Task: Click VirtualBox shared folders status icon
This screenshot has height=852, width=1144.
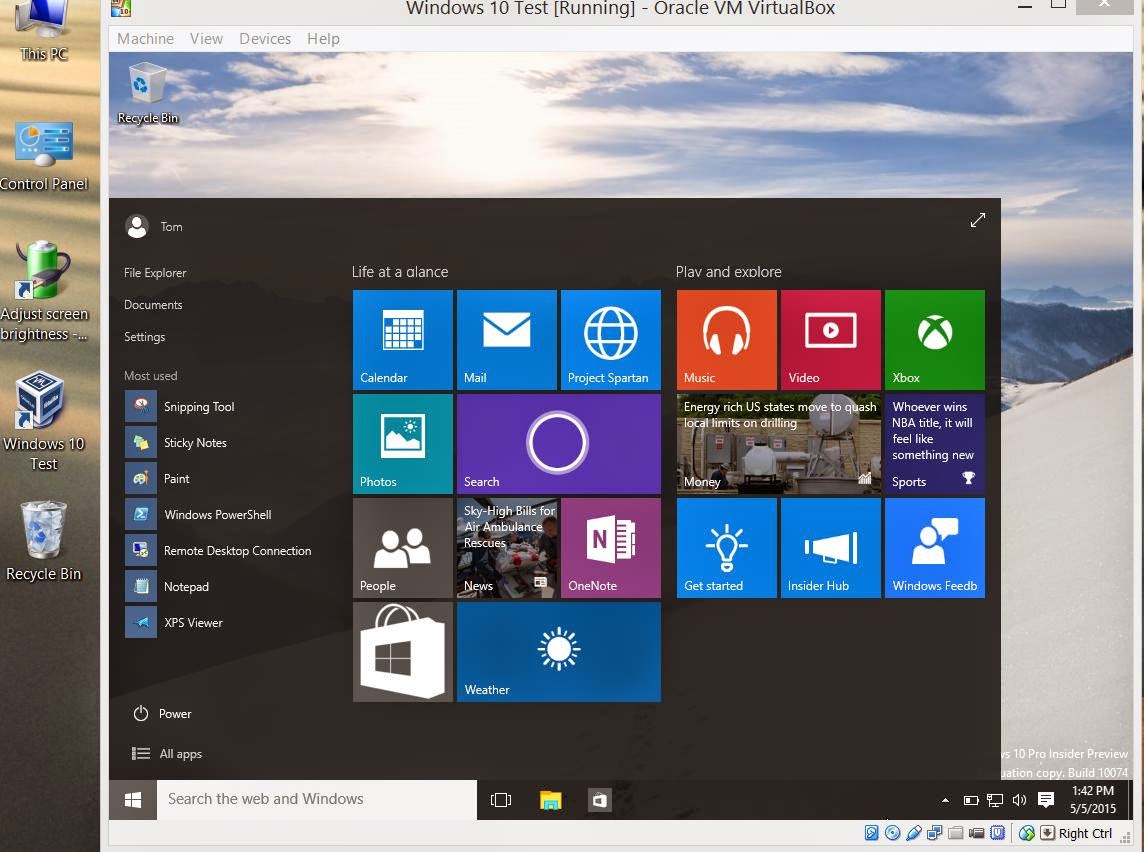Action: click(956, 833)
